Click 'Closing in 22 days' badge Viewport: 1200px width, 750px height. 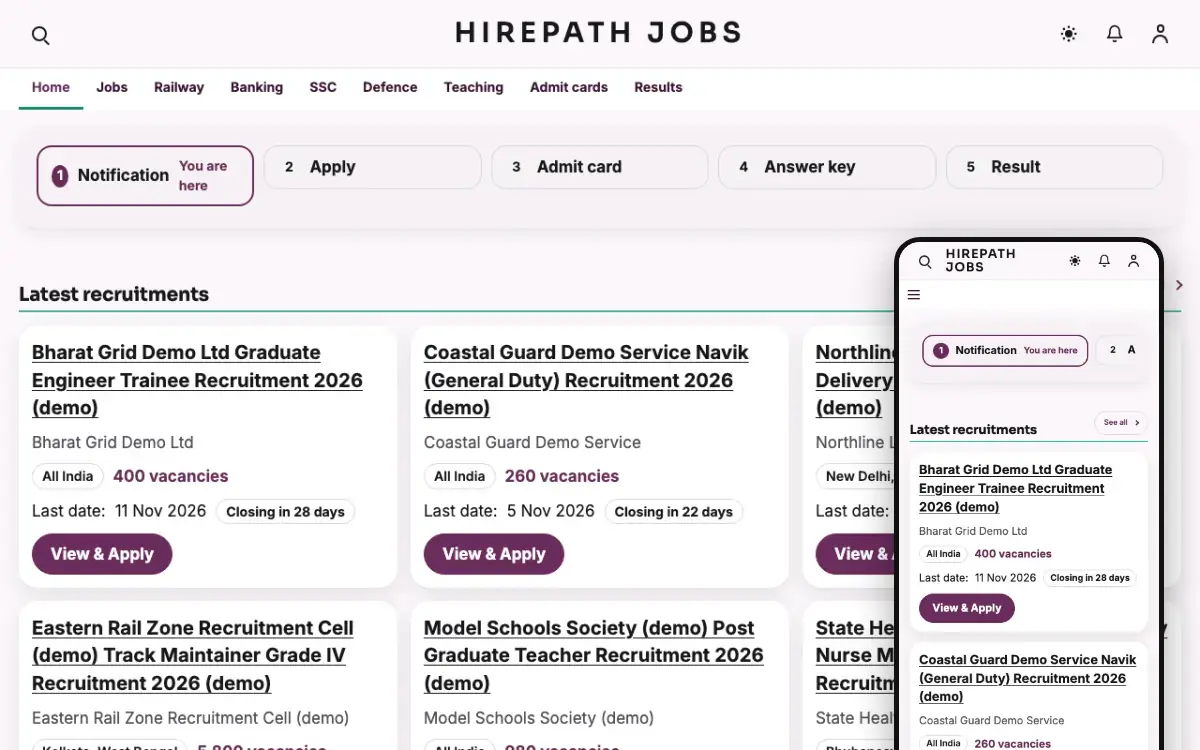674,512
